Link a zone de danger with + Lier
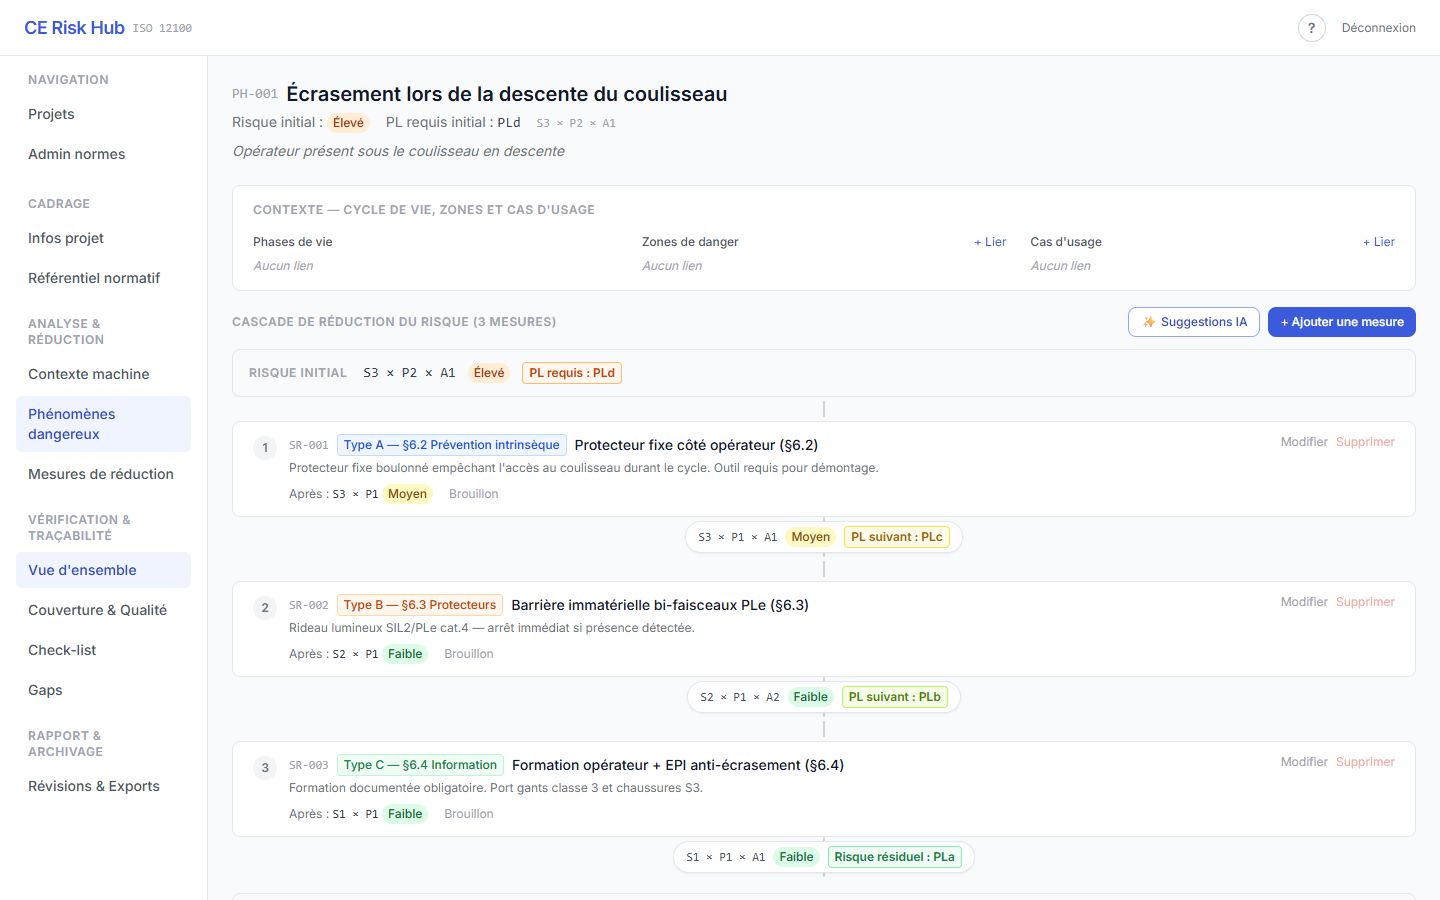This screenshot has width=1440, height=900. 990,242
